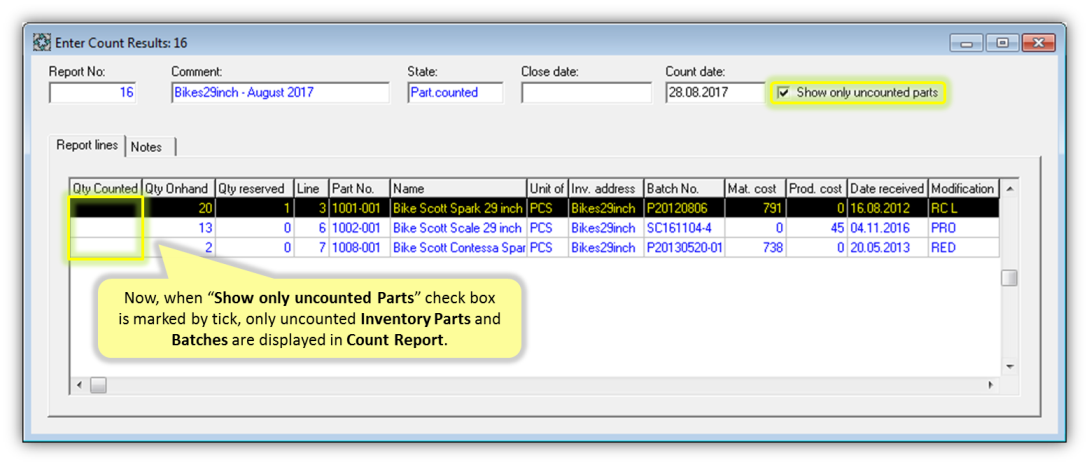The width and height of the screenshot is (1089, 465).
Task: Click Qty Counted cell for part 1002-001
Action: [x=106, y=228]
